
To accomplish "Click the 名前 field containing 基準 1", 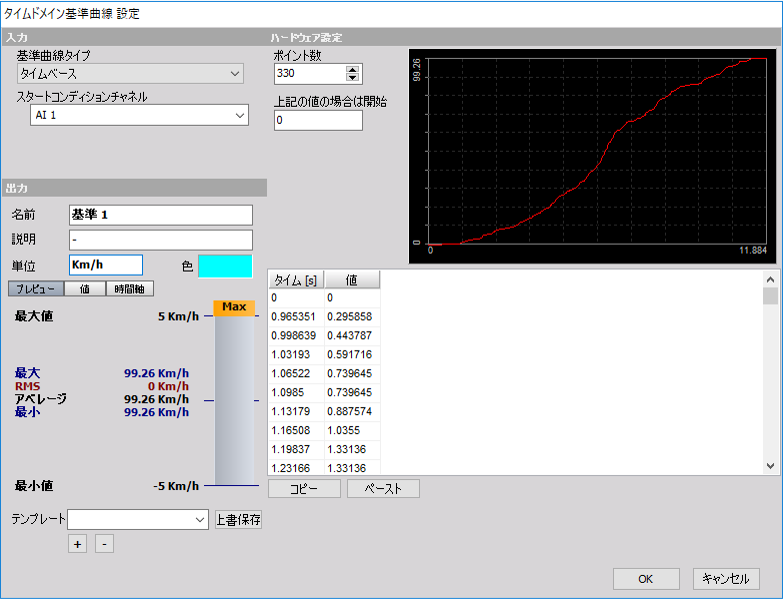I will tap(161, 215).
